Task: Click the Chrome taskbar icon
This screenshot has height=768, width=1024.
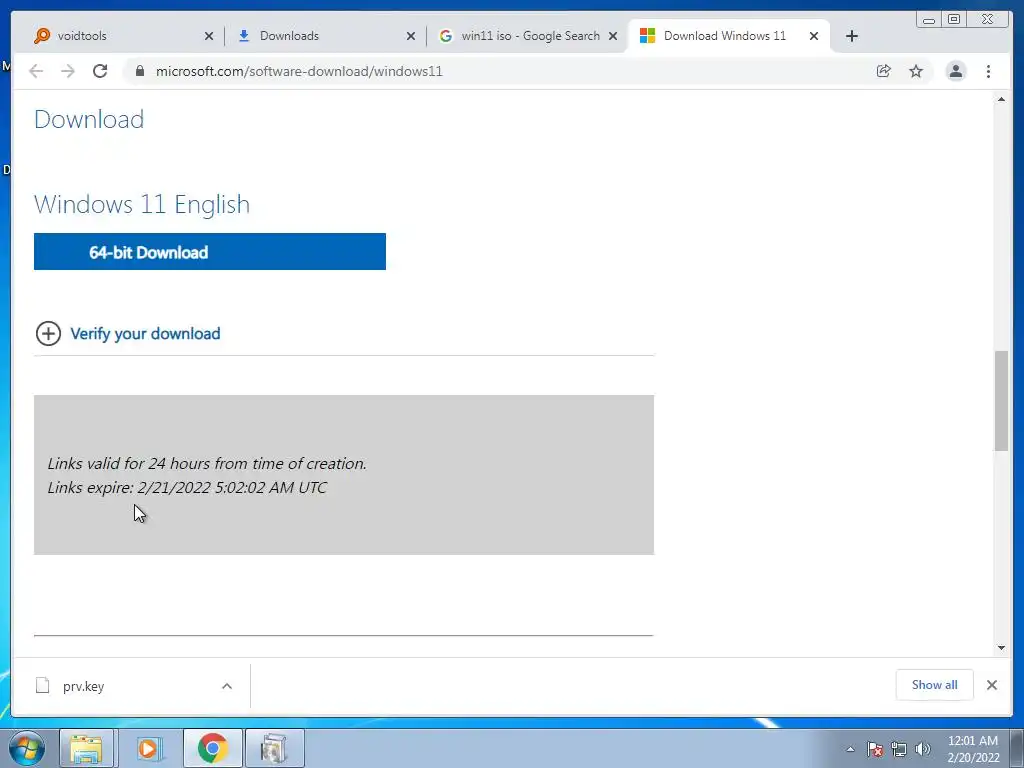Action: click(212, 748)
